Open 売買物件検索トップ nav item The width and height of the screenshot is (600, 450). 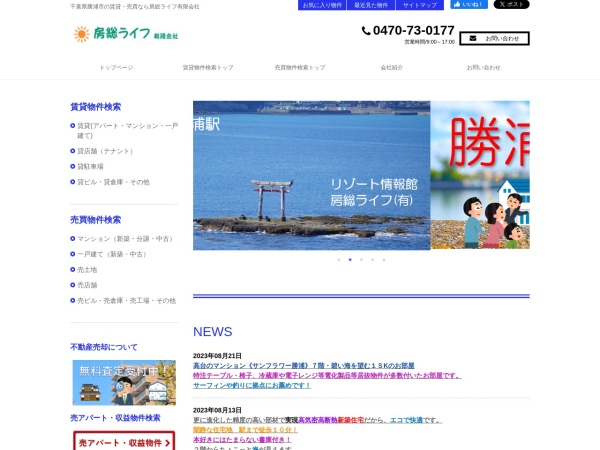coord(300,67)
